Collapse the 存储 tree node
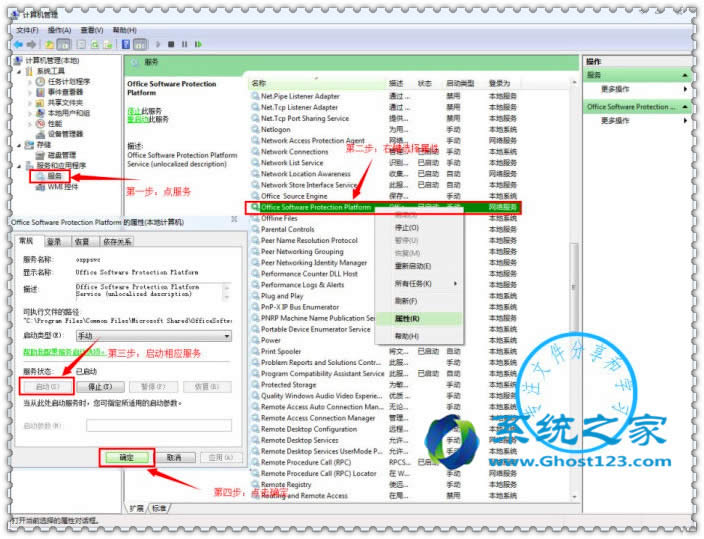The image size is (704, 539). coord(19,145)
